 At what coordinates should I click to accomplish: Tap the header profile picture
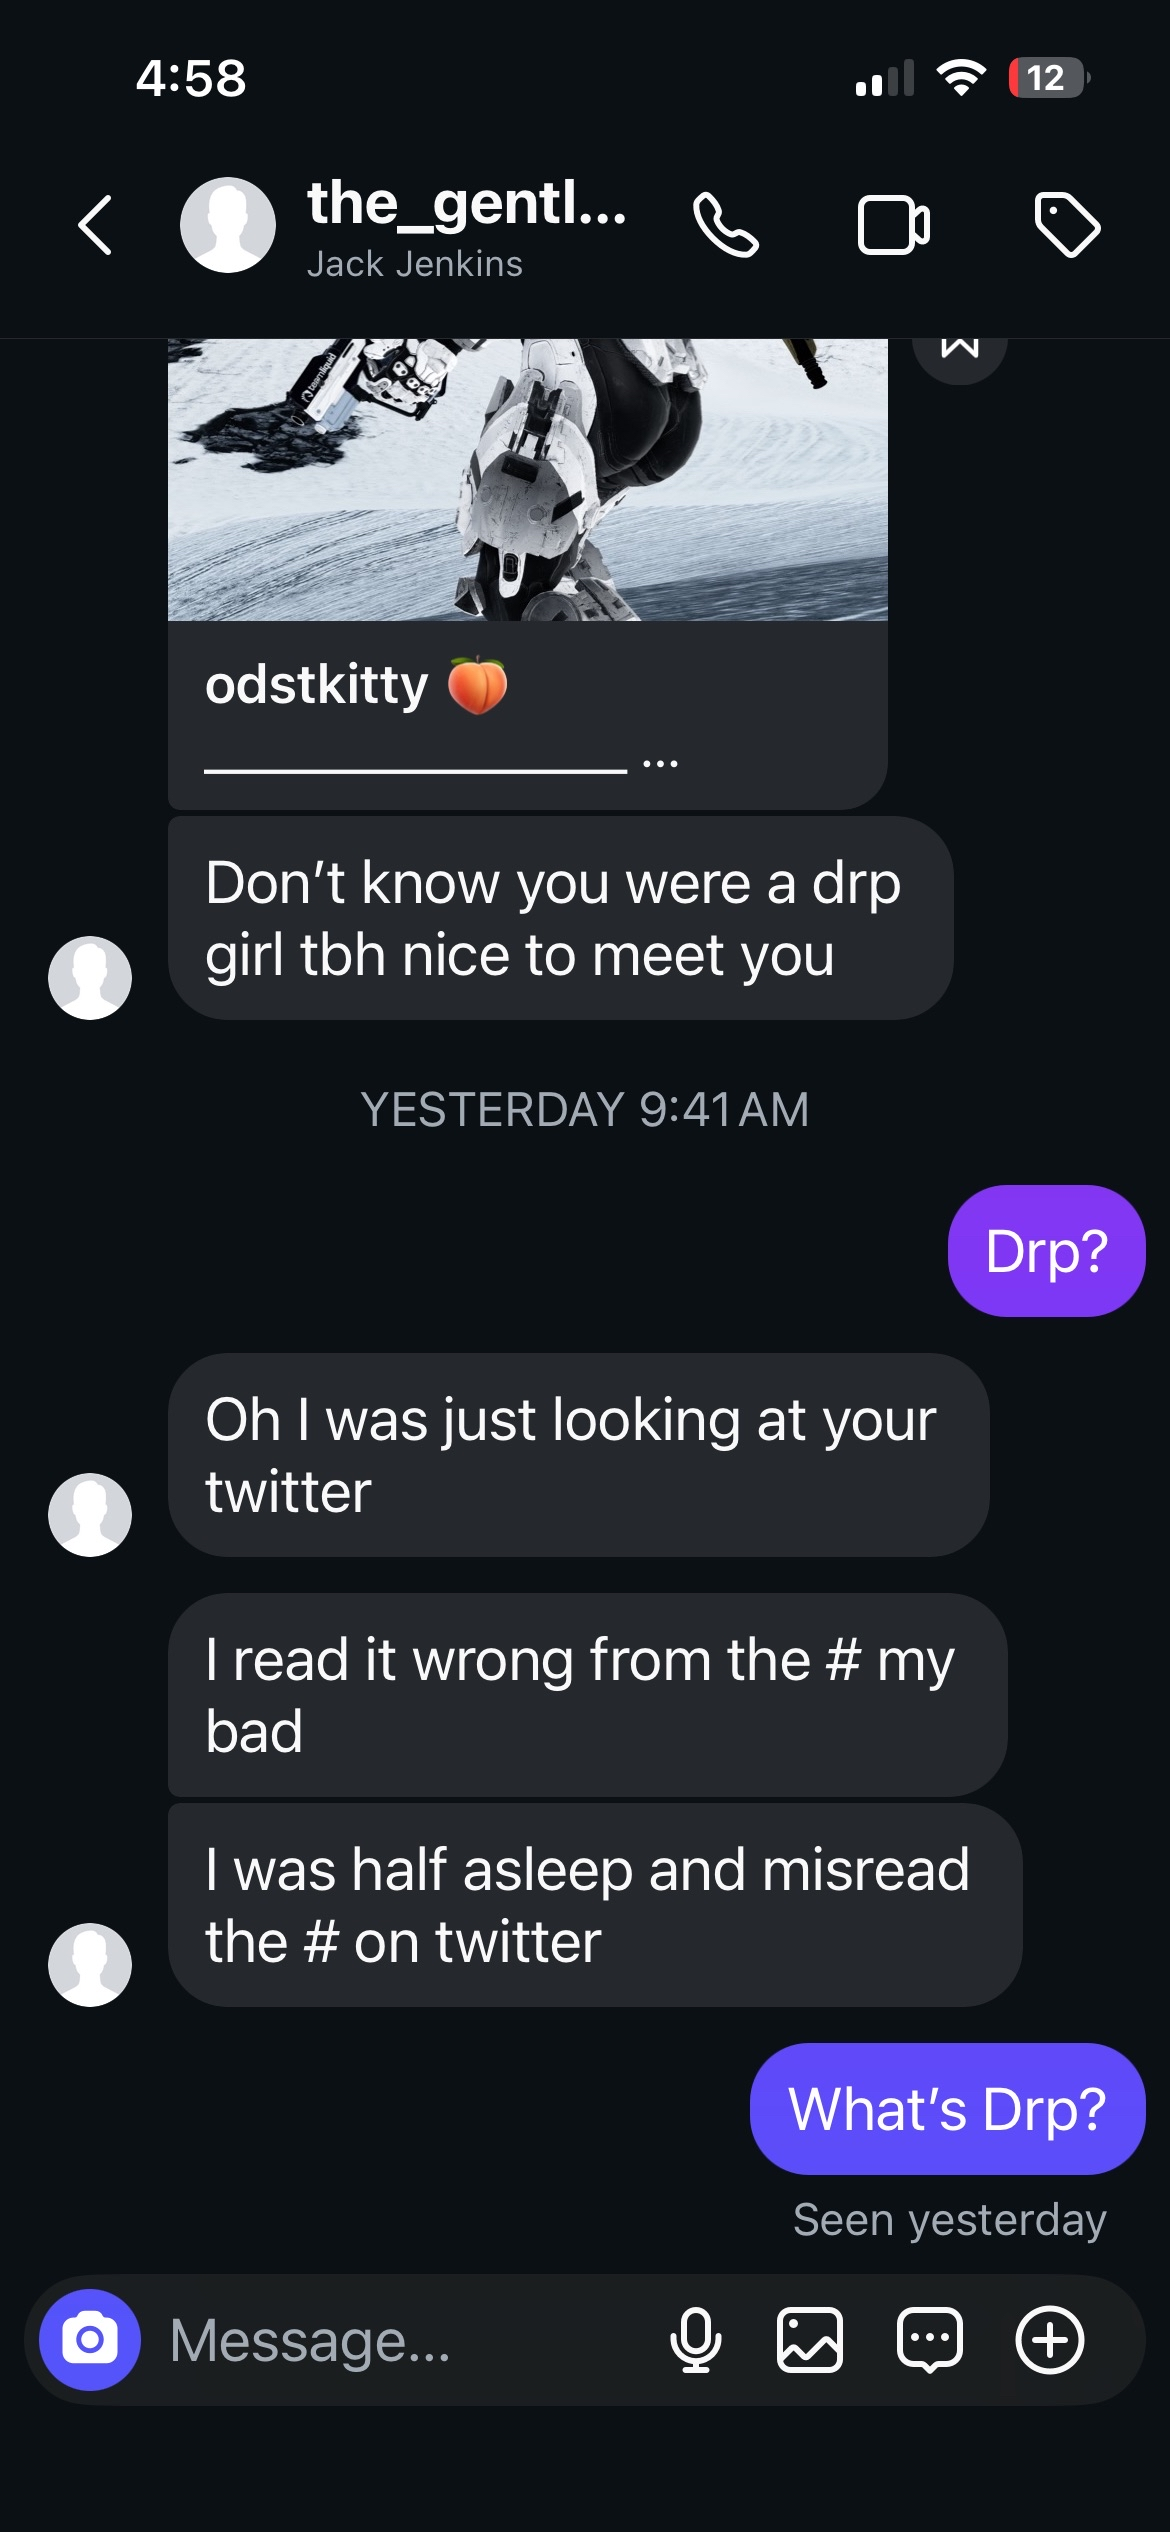pos(228,225)
